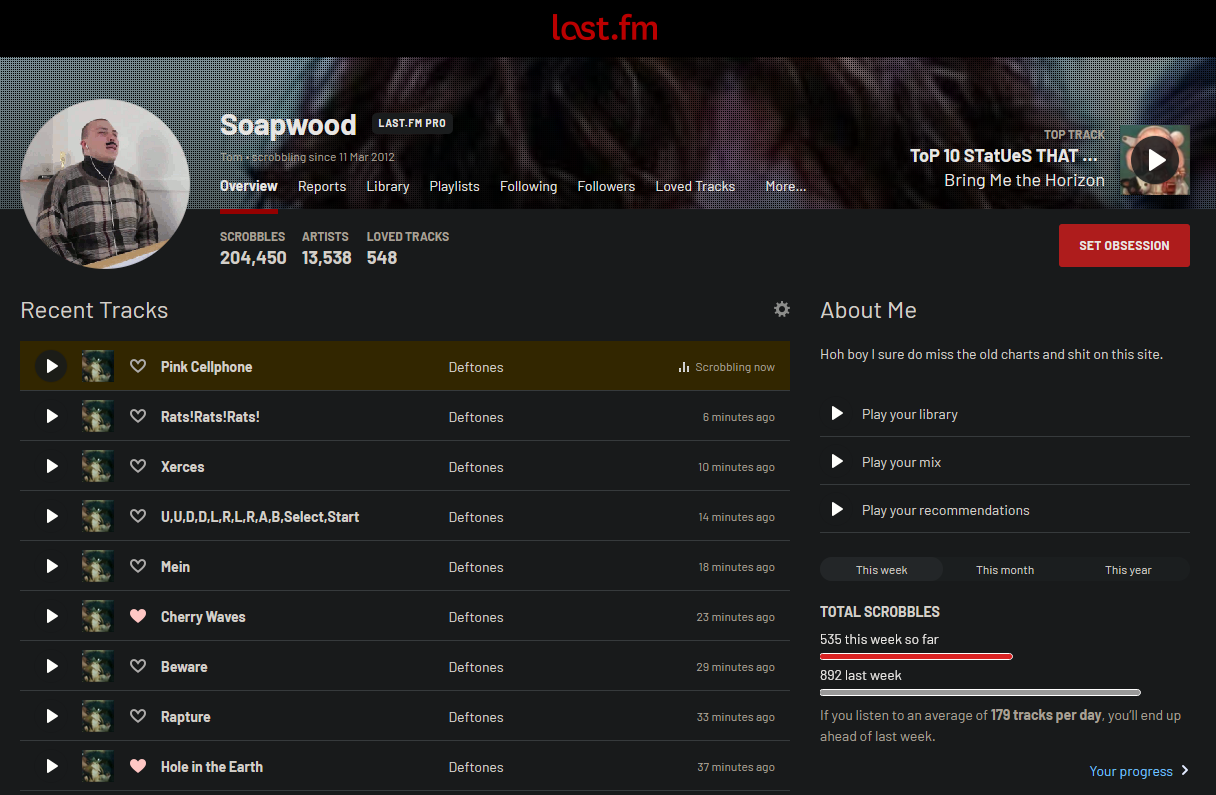Image resolution: width=1216 pixels, height=795 pixels.
Task: Play the Mein track
Action: click(52, 567)
